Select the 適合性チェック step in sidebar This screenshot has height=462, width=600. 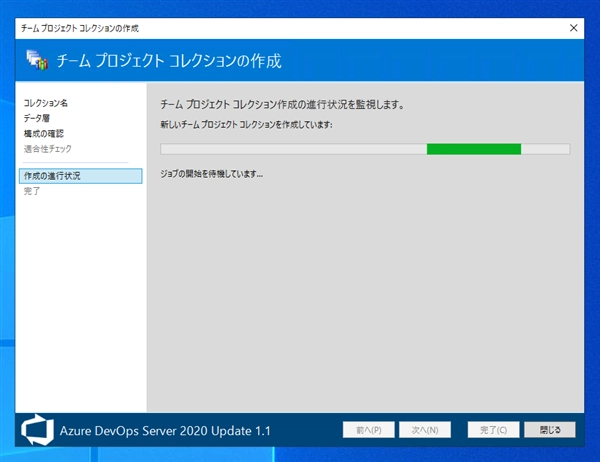pyautogui.click(x=47, y=149)
